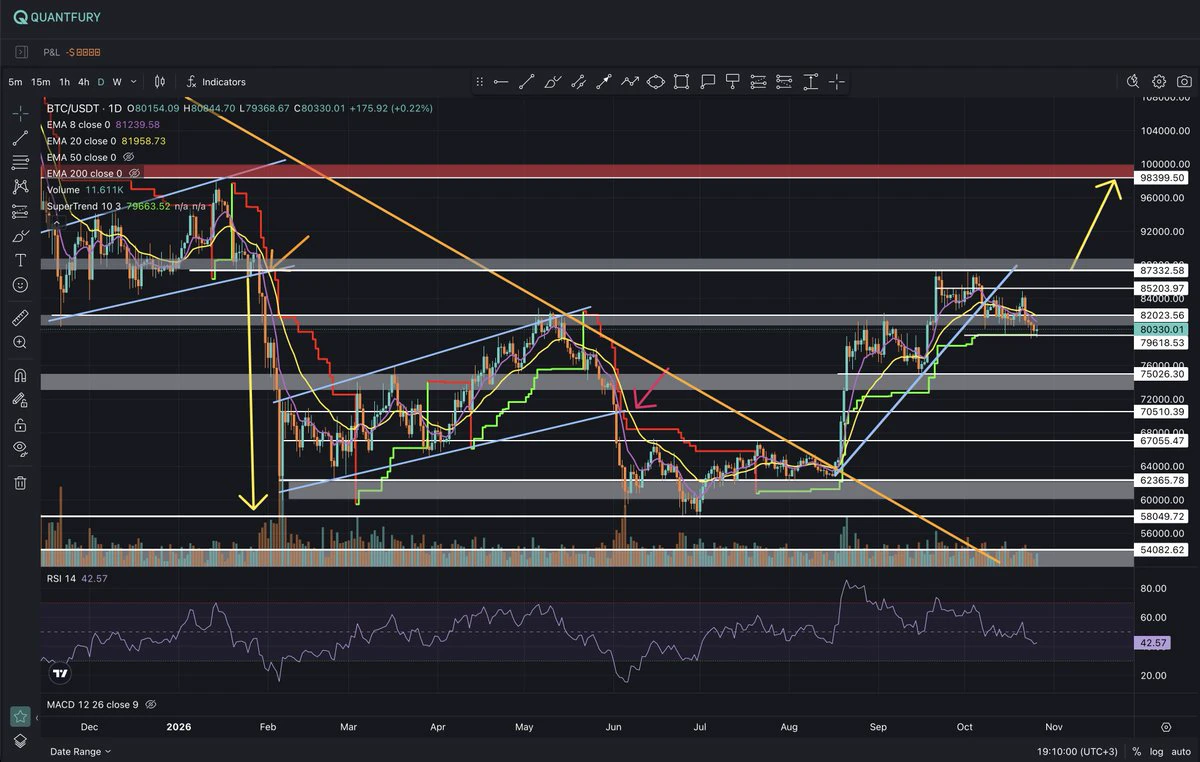This screenshot has width=1200, height=762.
Task: Pick the ellipse shape in drawing toolbar
Action: [x=656, y=82]
